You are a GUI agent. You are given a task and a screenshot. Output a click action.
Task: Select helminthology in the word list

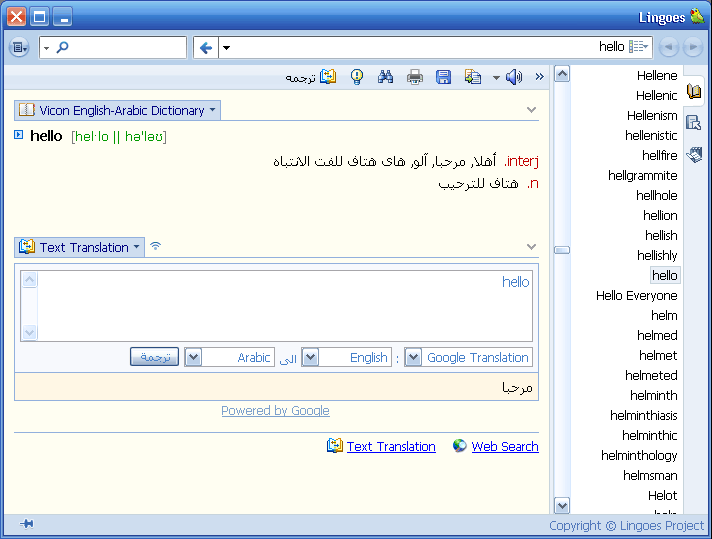tap(639, 455)
